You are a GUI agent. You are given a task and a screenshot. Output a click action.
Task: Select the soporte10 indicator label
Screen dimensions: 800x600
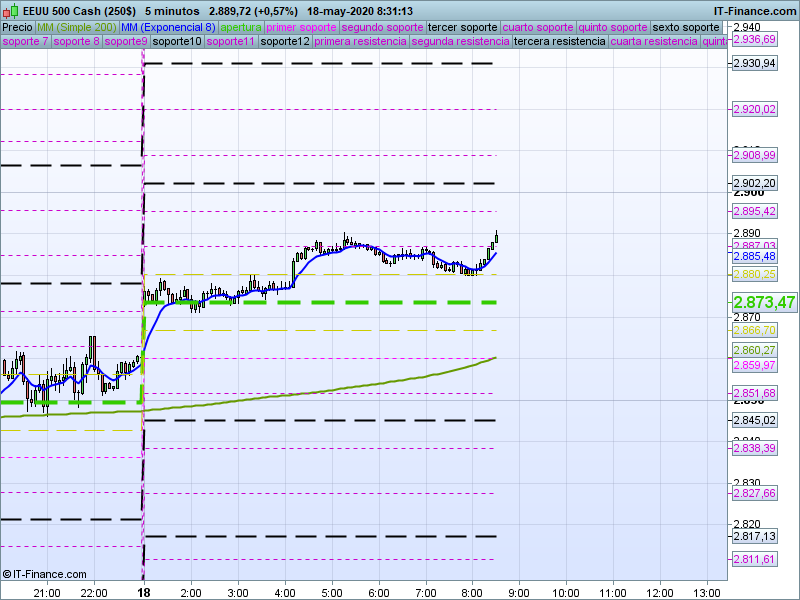pos(177,42)
